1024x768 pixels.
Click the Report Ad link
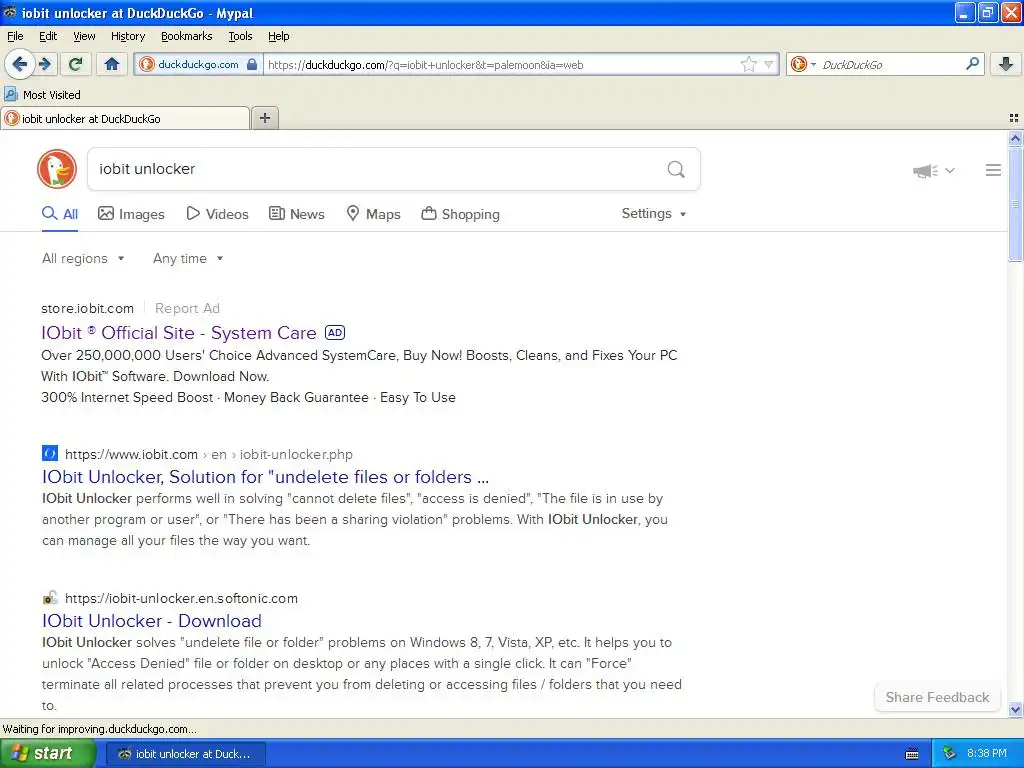pos(187,308)
